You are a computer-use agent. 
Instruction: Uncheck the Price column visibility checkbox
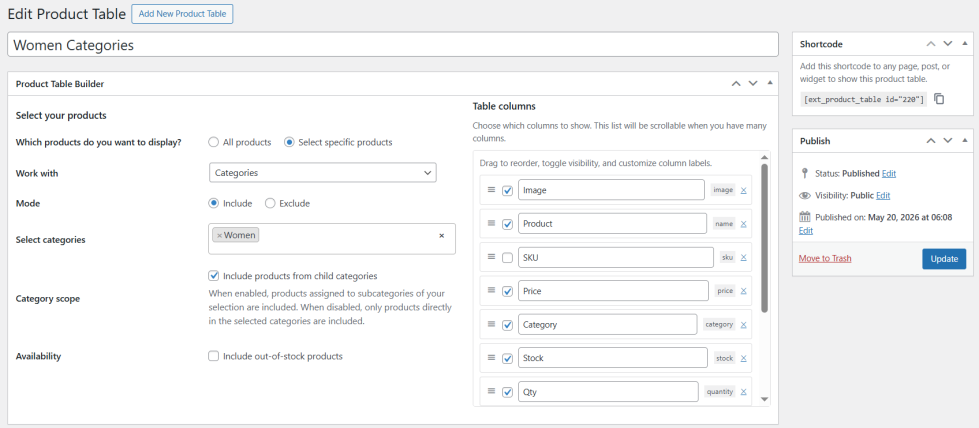click(508, 291)
